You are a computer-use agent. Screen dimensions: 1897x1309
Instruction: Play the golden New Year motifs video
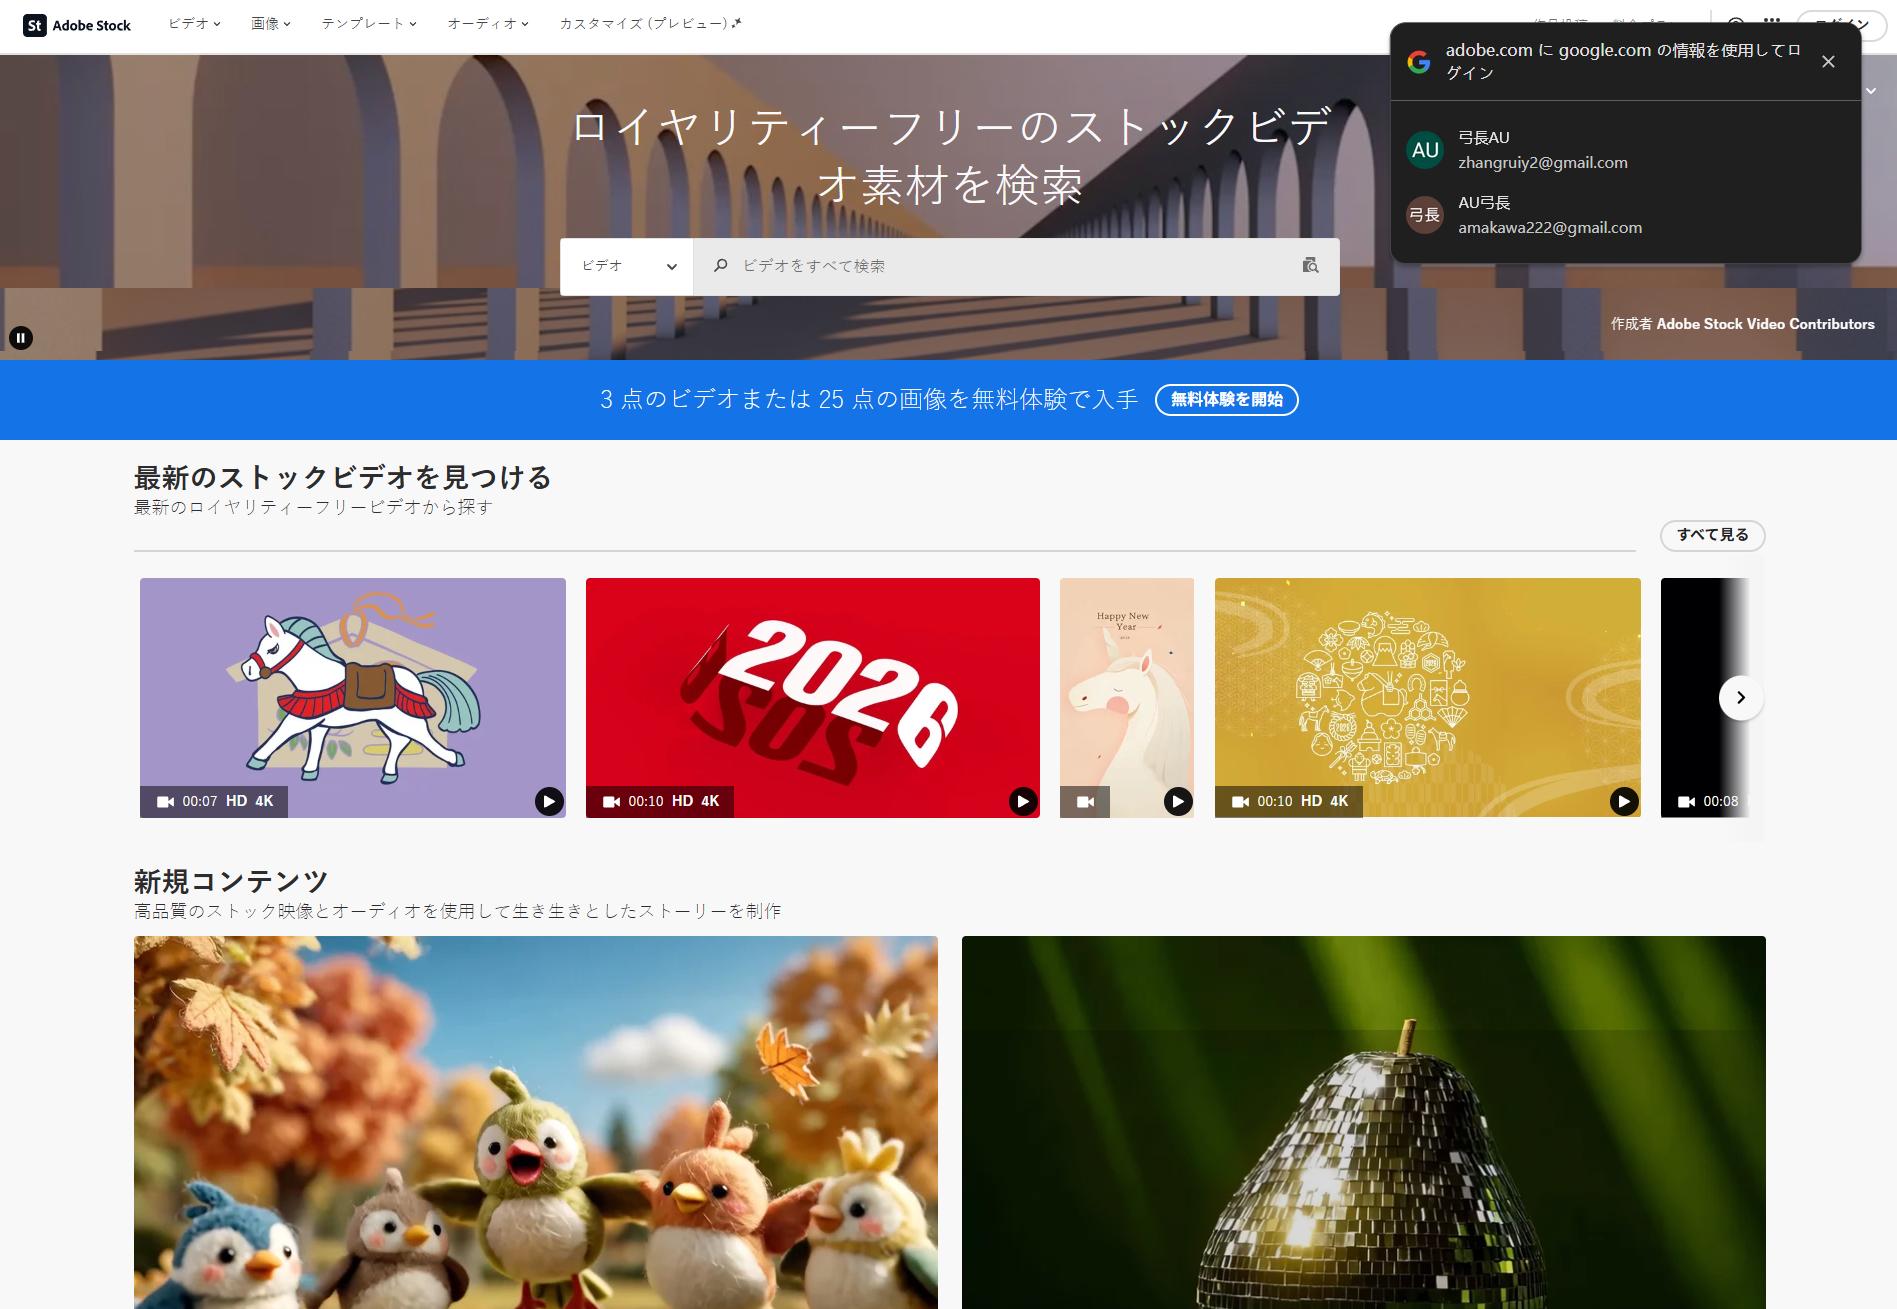pyautogui.click(x=1624, y=799)
